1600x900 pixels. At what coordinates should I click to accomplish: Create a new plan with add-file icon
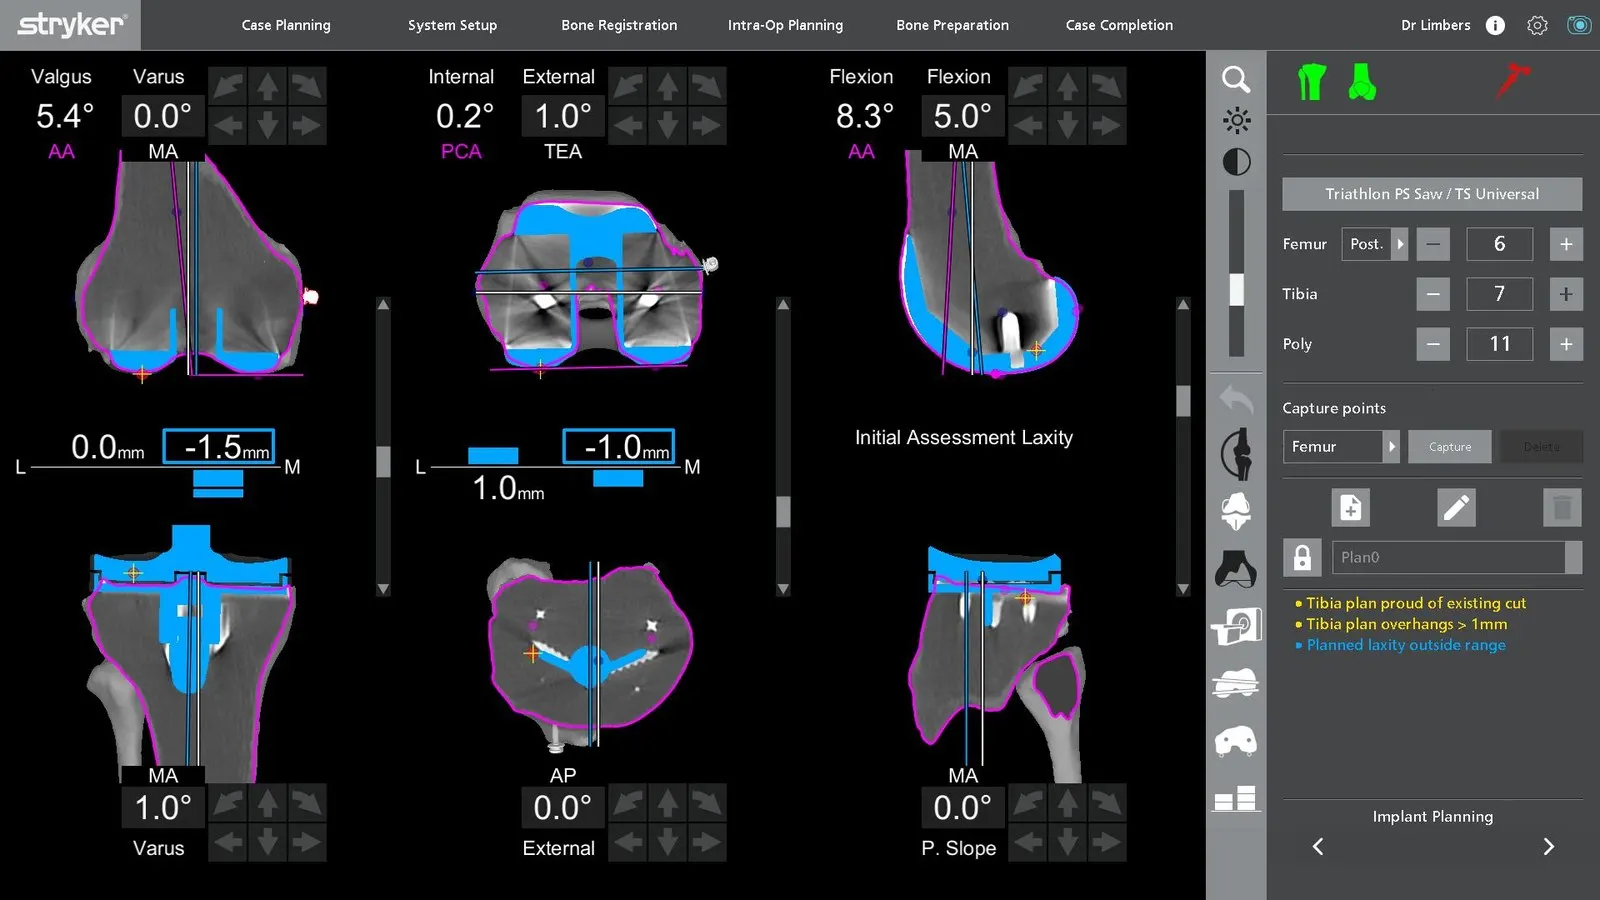click(x=1351, y=508)
